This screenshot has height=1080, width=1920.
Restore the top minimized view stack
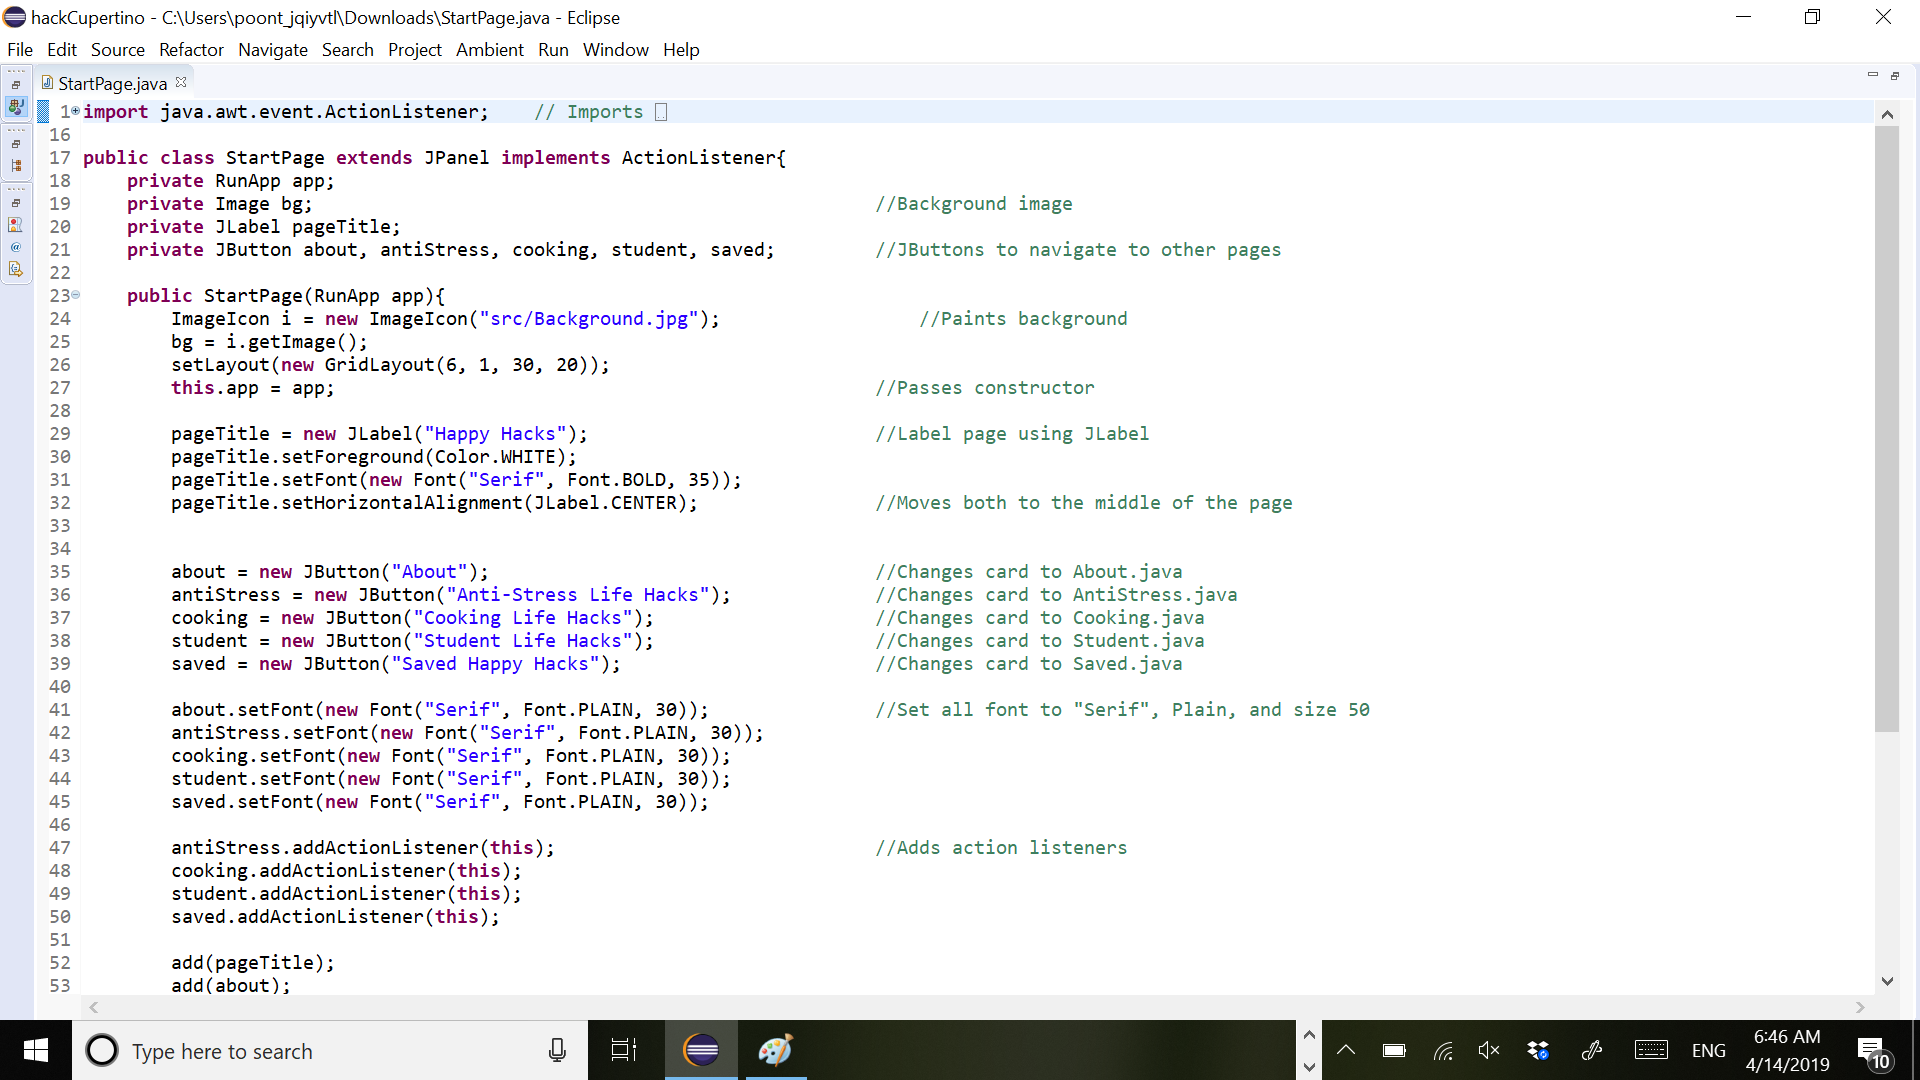click(x=16, y=85)
